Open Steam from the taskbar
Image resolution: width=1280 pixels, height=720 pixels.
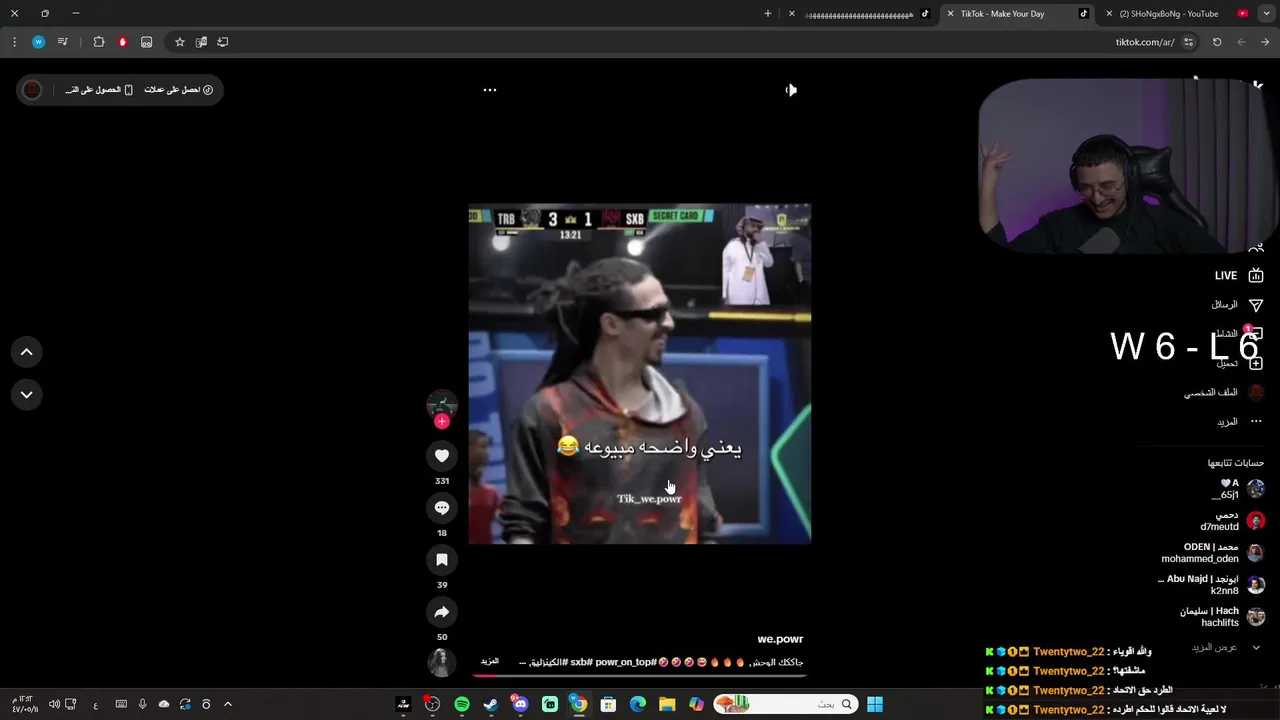point(491,704)
